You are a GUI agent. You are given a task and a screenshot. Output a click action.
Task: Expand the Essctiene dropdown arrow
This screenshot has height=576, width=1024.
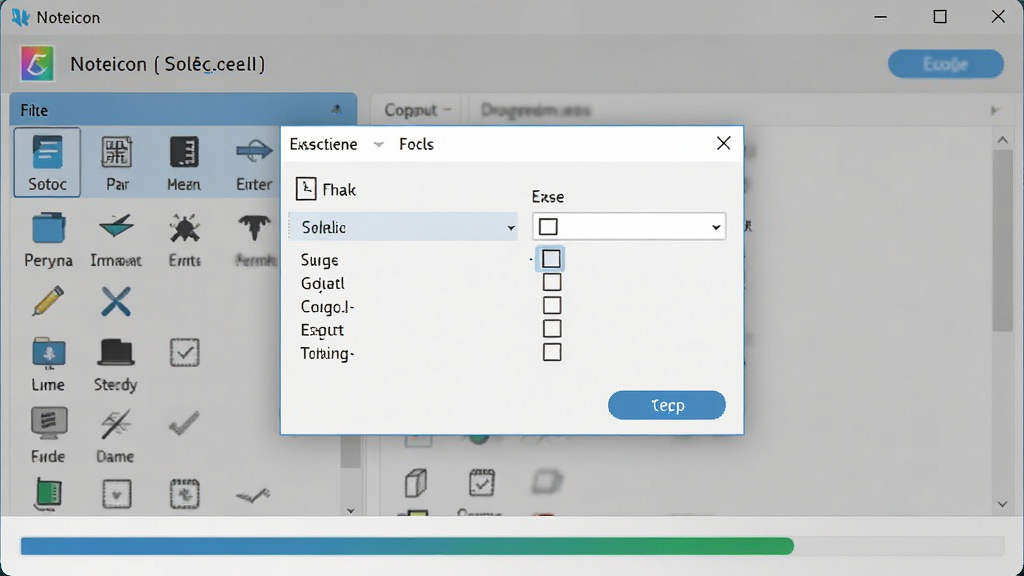point(378,144)
